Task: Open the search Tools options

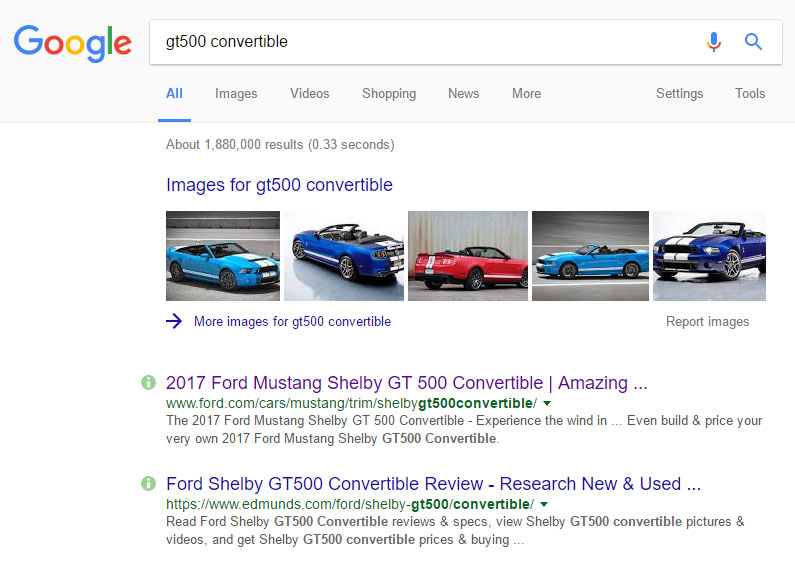Action: tap(750, 94)
